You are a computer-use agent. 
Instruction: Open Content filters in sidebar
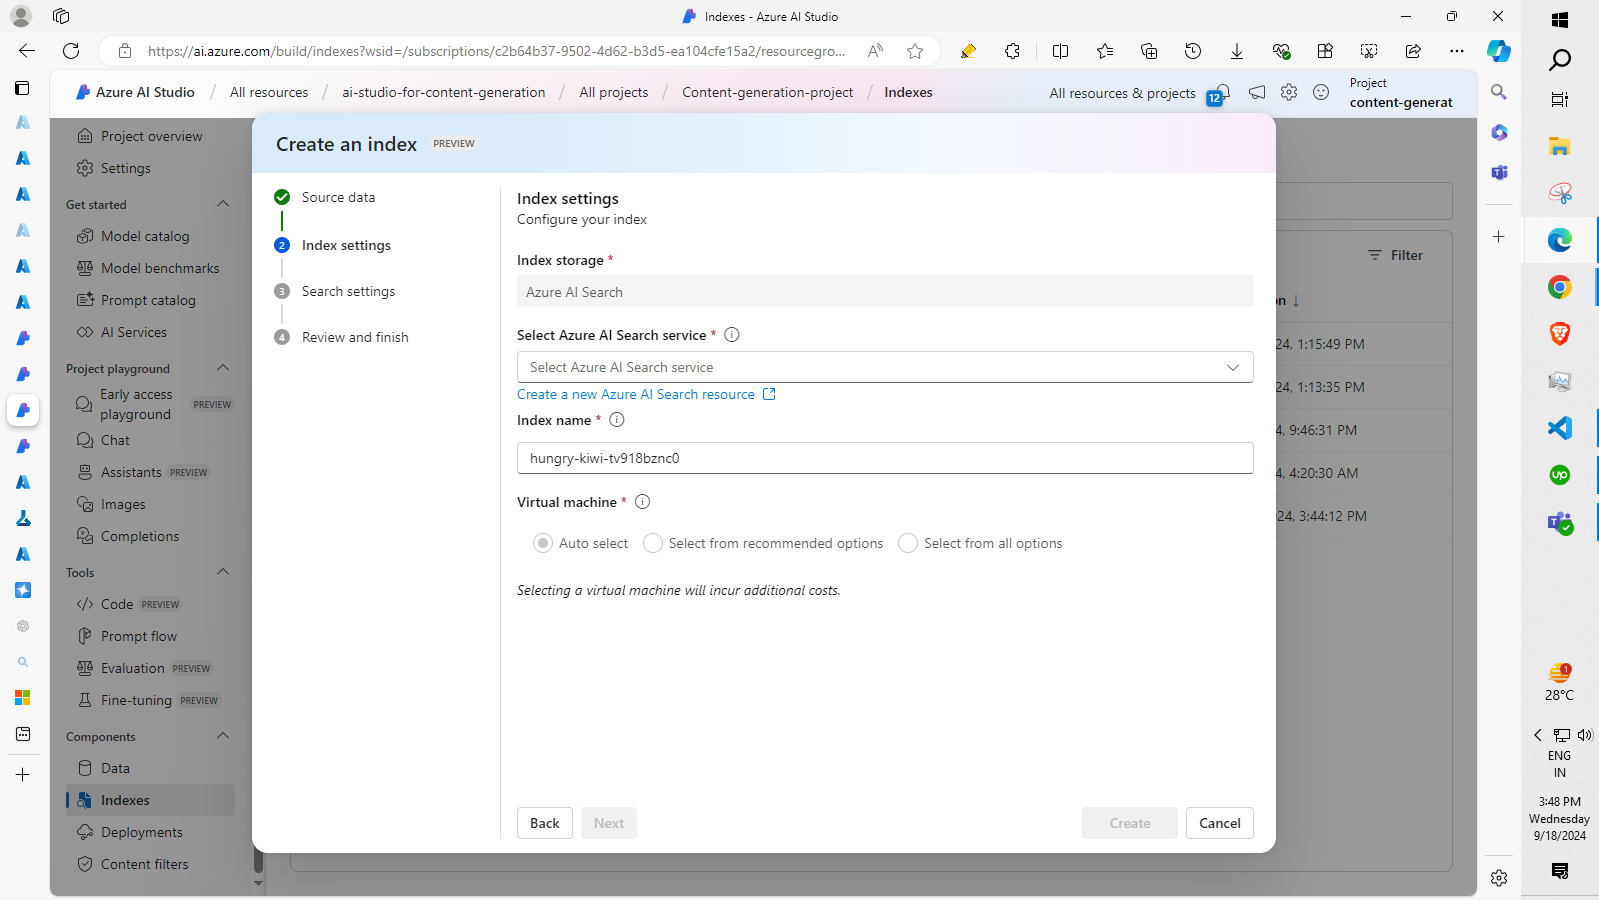tap(144, 864)
